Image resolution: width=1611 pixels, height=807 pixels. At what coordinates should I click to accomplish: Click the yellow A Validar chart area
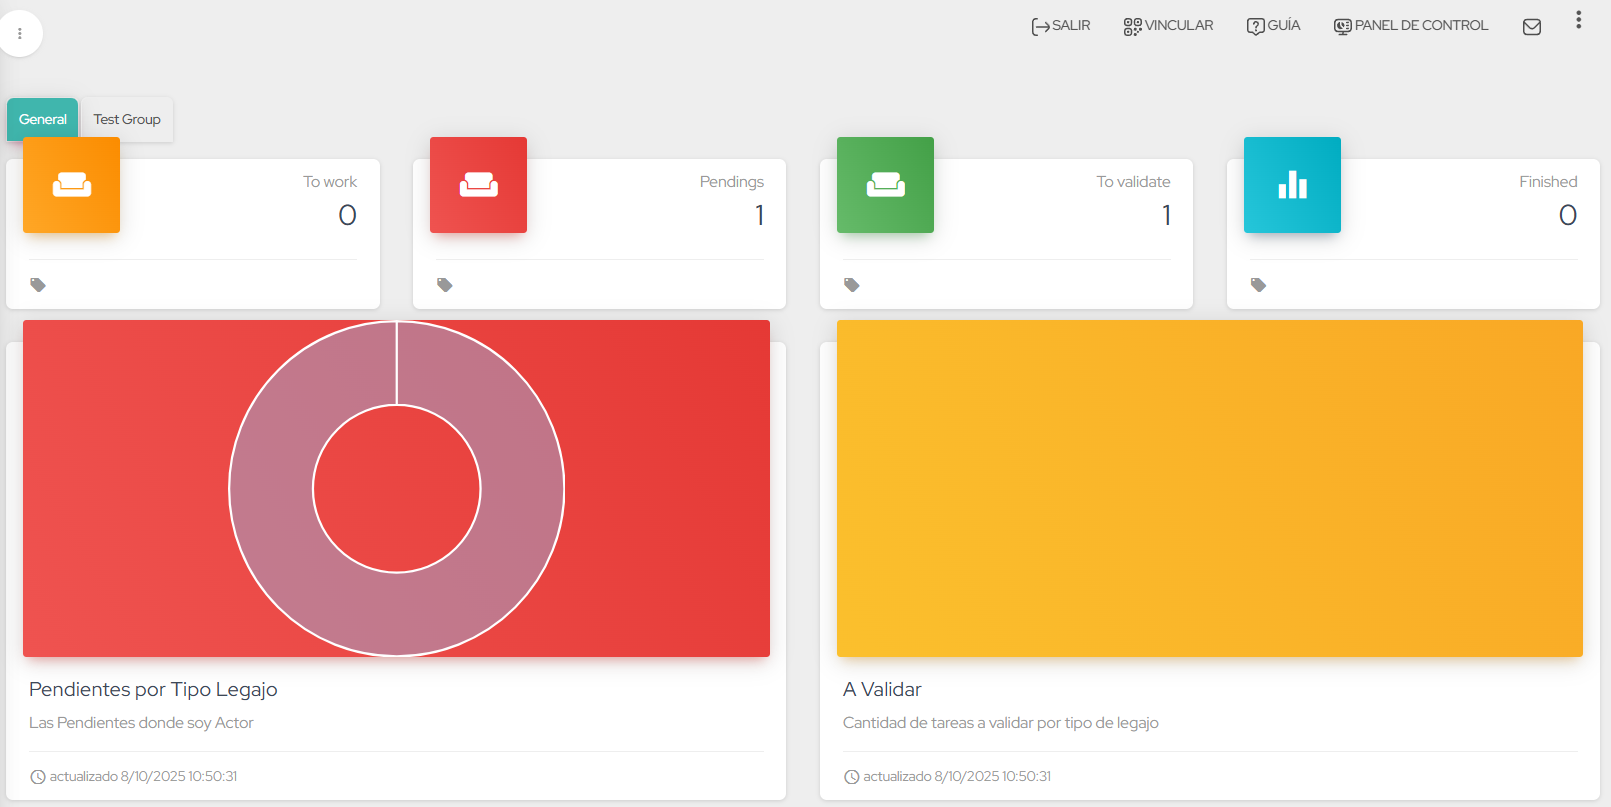[1209, 488]
